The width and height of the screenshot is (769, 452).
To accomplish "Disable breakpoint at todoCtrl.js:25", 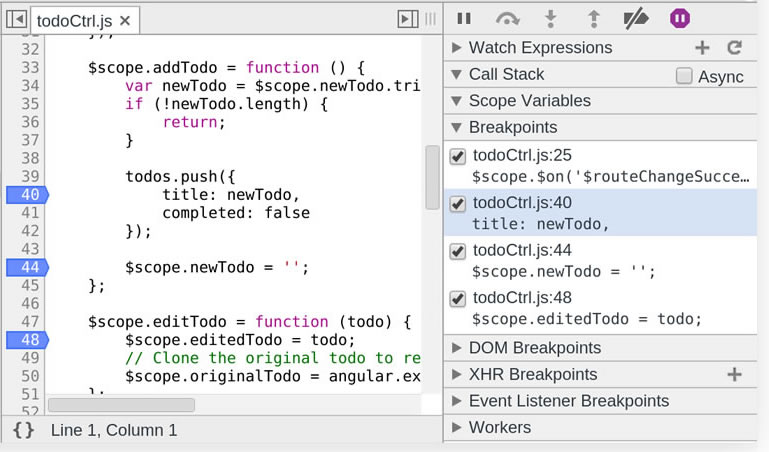I will 458,156.
